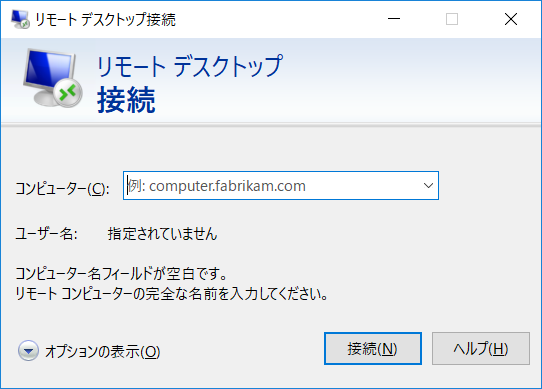The image size is (542, 389).
Task: Click the コンピューター(C): field label
Action: (63, 188)
